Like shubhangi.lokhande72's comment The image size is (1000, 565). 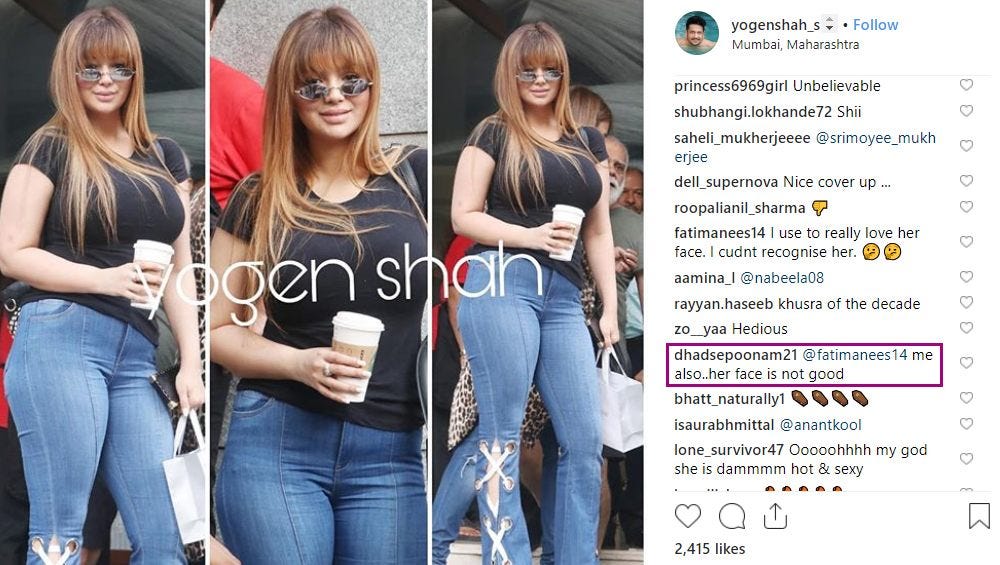[x=966, y=111]
